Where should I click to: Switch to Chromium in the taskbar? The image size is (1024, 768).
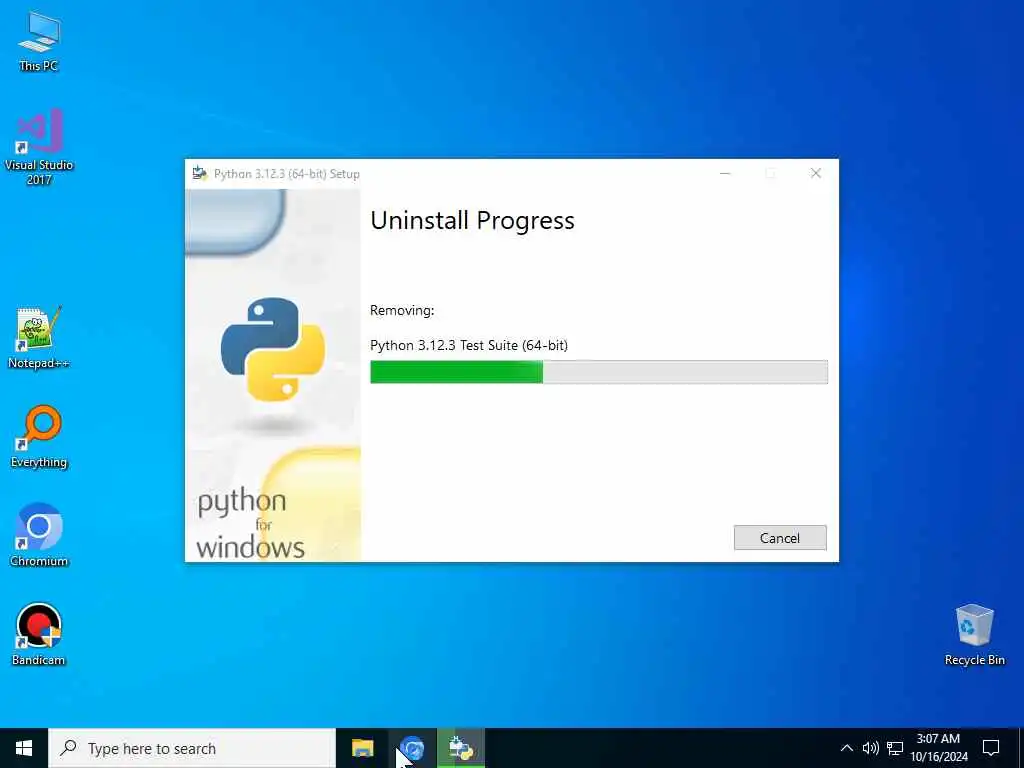coord(412,748)
